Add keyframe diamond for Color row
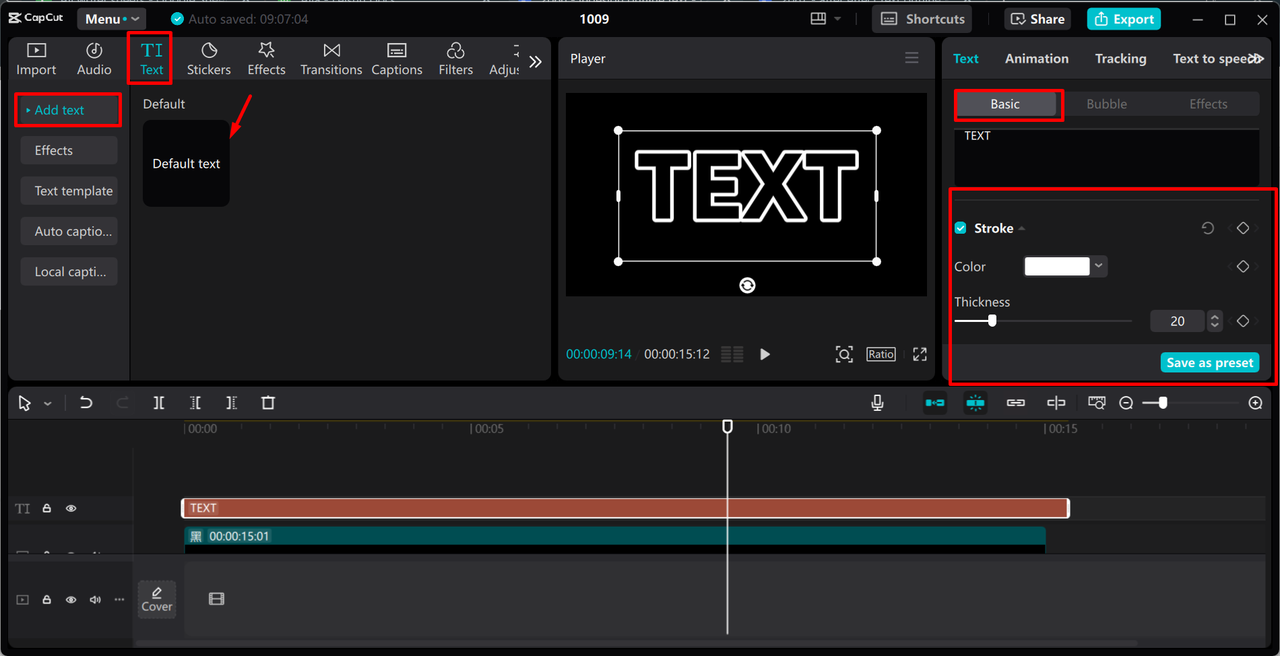The height and width of the screenshot is (656, 1280). click(1243, 266)
